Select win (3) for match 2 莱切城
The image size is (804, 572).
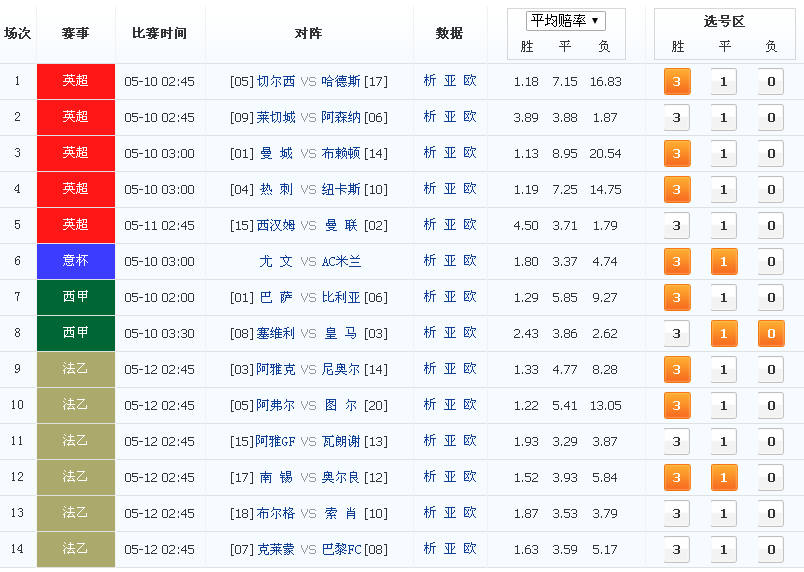point(677,118)
